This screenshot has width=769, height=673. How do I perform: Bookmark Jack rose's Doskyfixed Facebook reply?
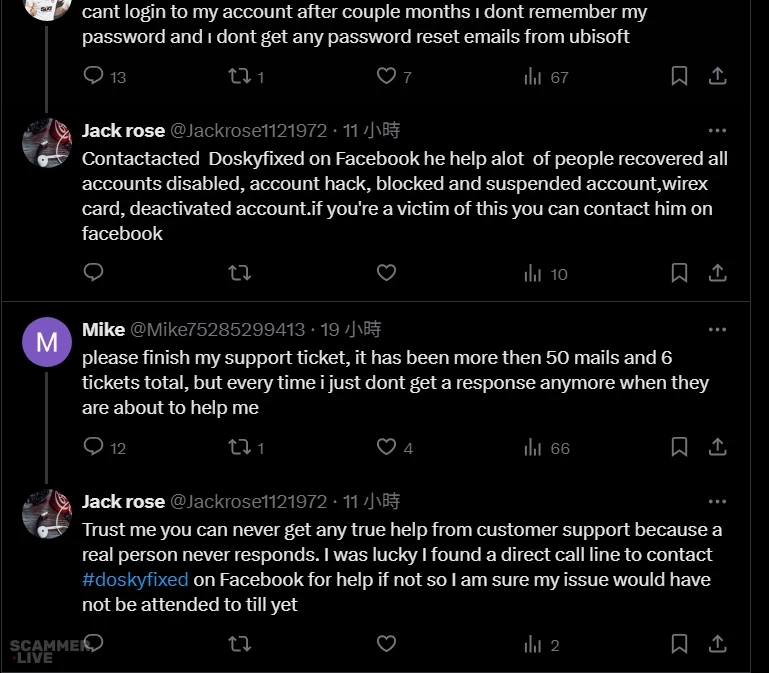(679, 273)
